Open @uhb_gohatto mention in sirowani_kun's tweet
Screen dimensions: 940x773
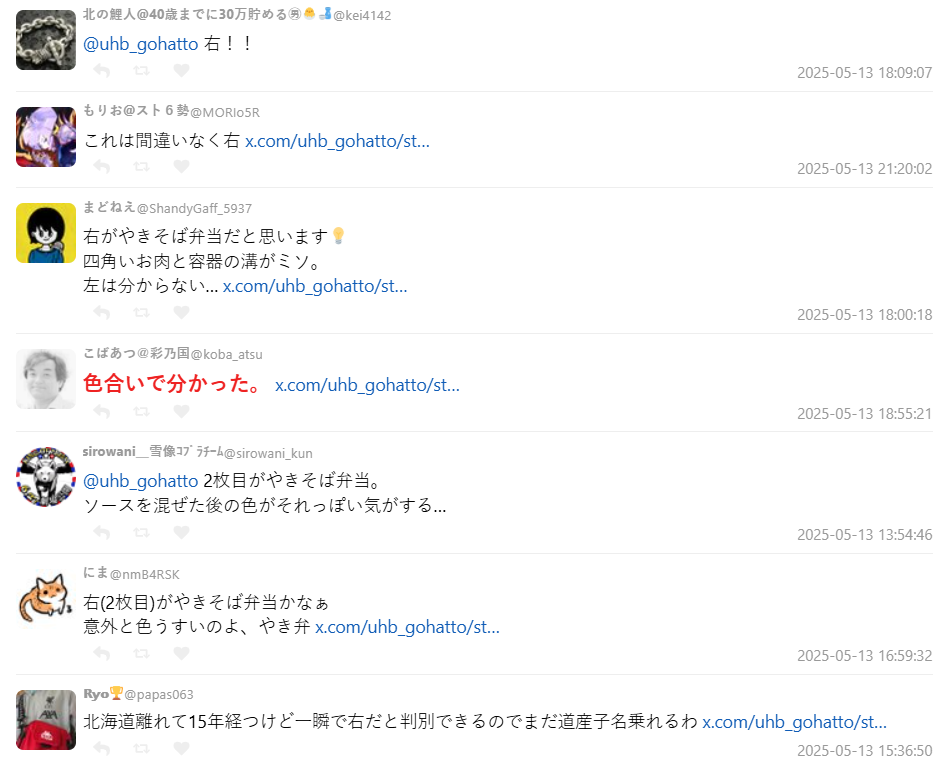[x=140, y=481]
